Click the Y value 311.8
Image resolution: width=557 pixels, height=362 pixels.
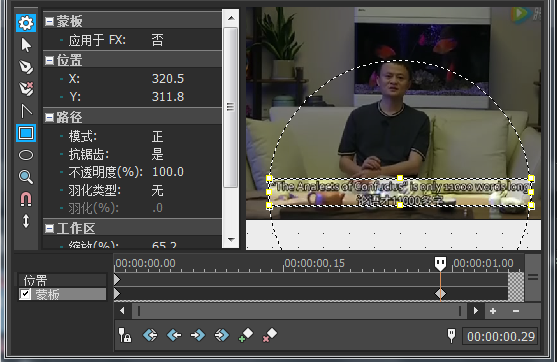(x=168, y=97)
